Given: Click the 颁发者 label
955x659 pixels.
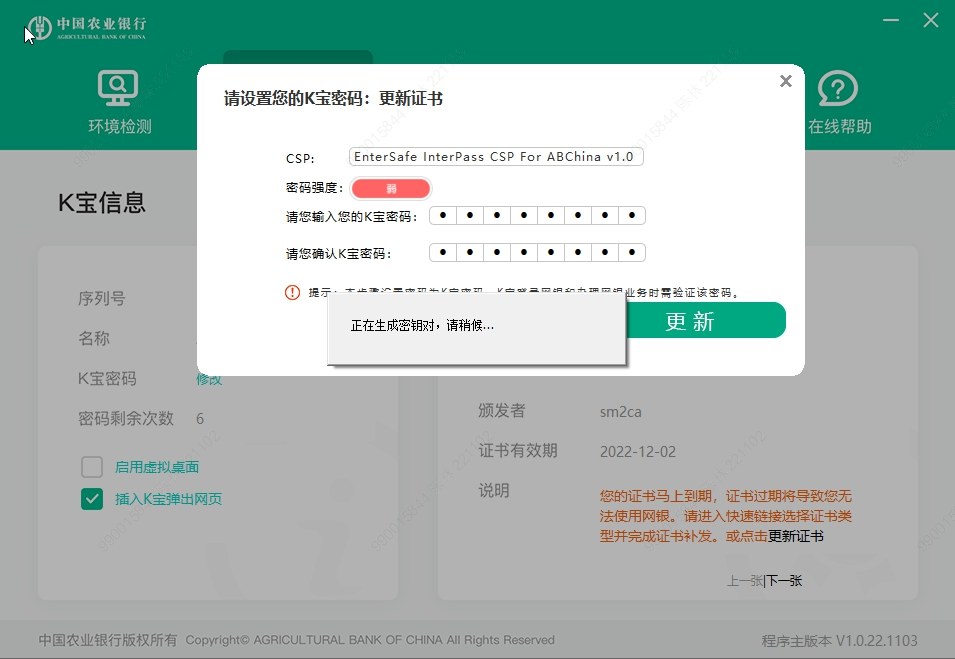Looking at the screenshot, I should tap(501, 411).
